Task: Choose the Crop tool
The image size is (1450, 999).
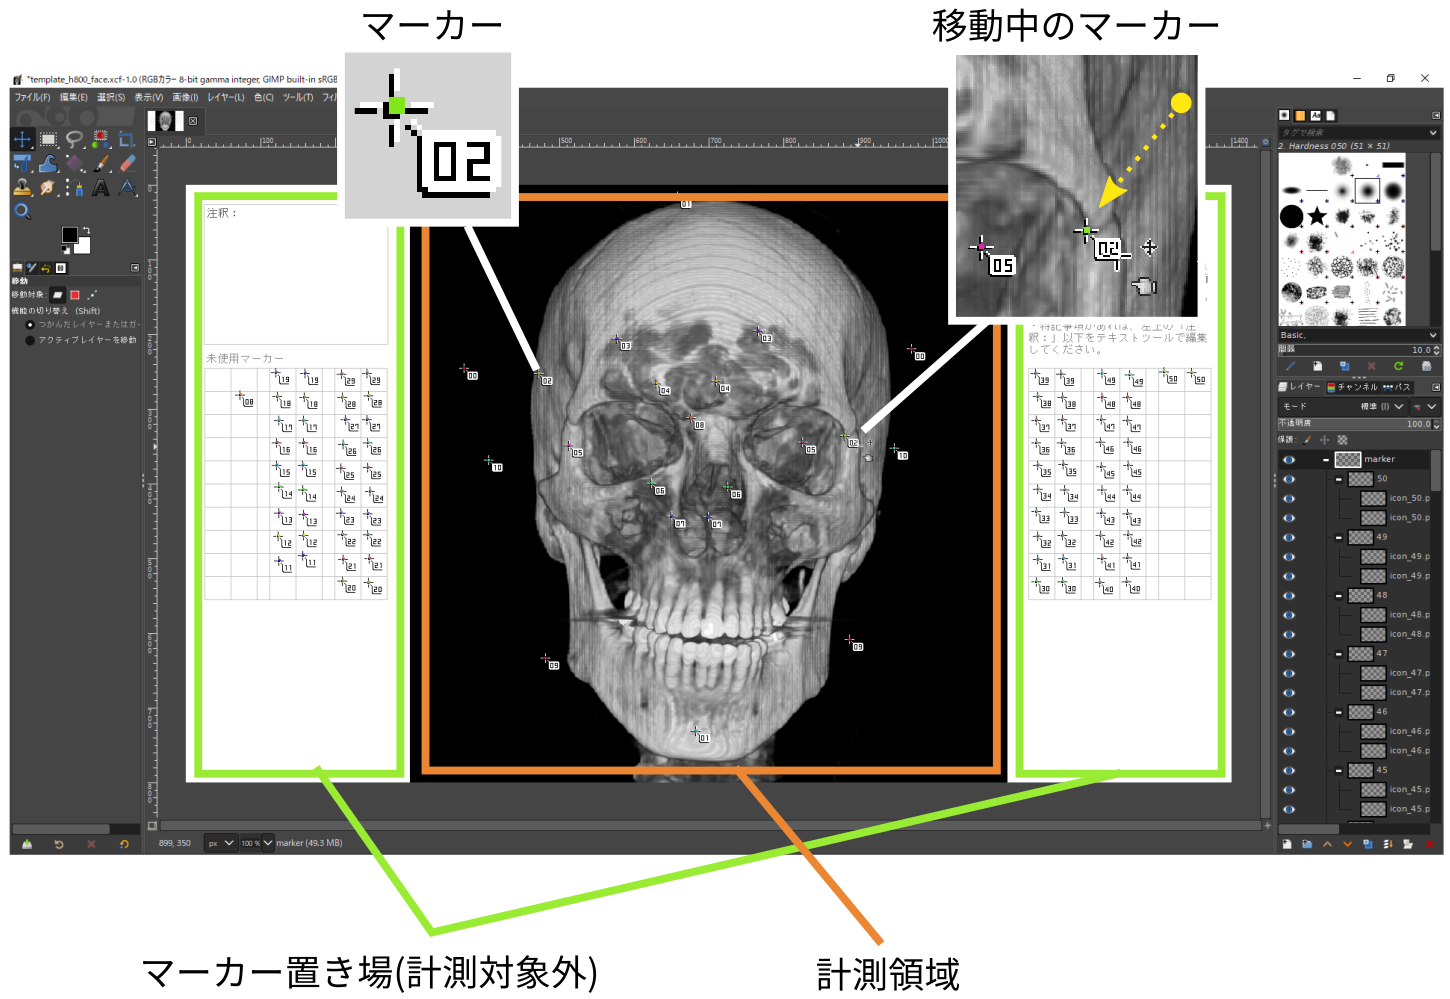Action: [x=127, y=139]
